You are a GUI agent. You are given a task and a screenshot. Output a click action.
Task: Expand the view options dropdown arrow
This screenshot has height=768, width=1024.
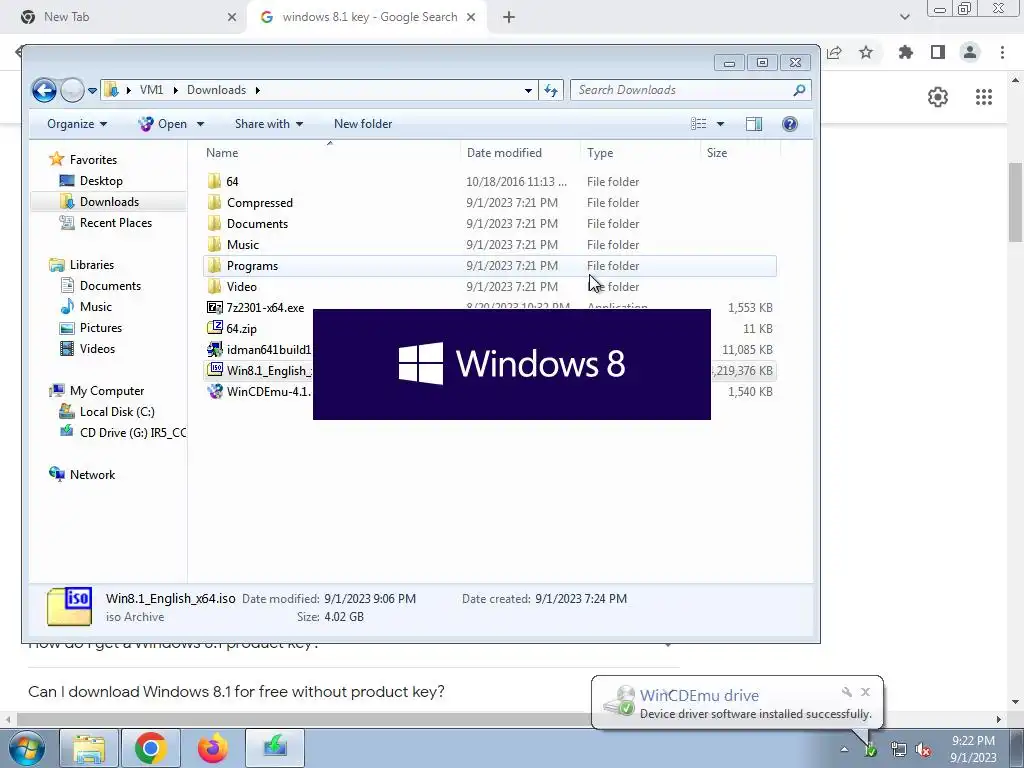[x=720, y=124]
